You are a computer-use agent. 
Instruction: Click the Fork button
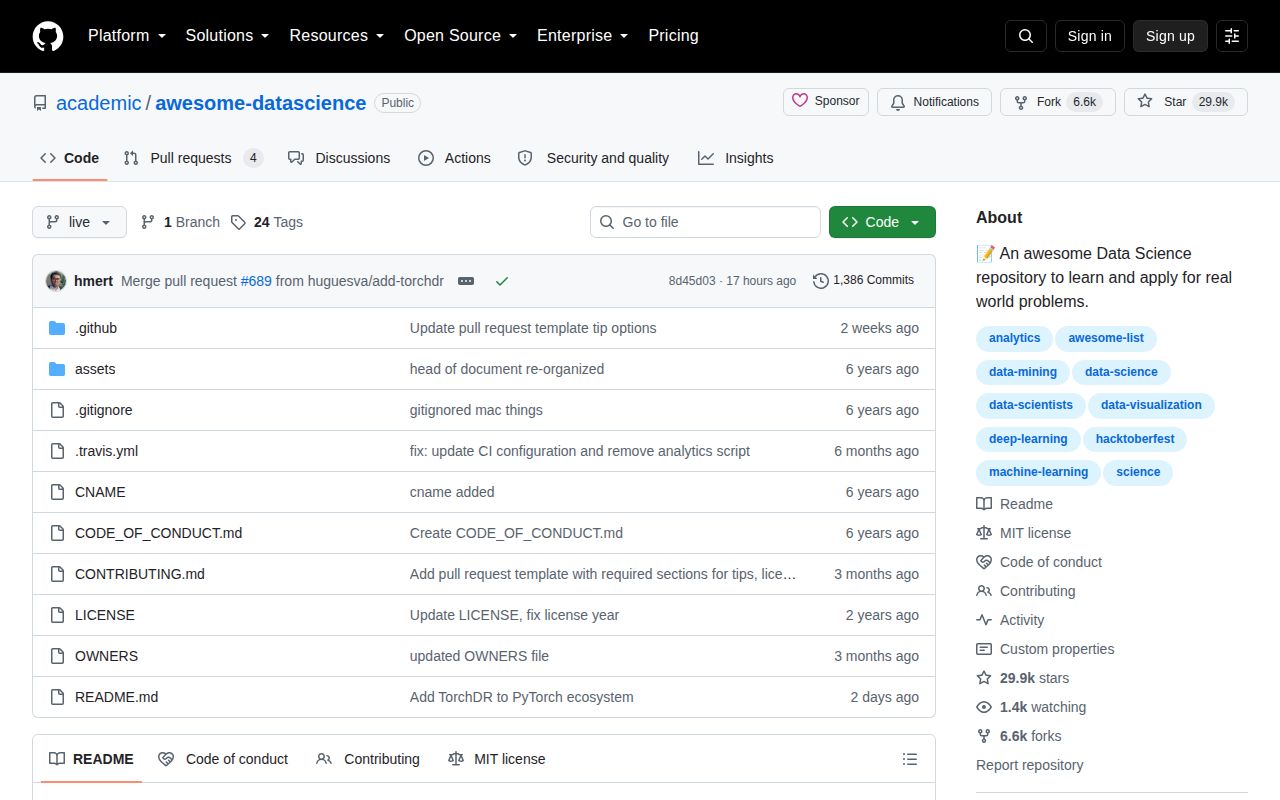click(1057, 102)
